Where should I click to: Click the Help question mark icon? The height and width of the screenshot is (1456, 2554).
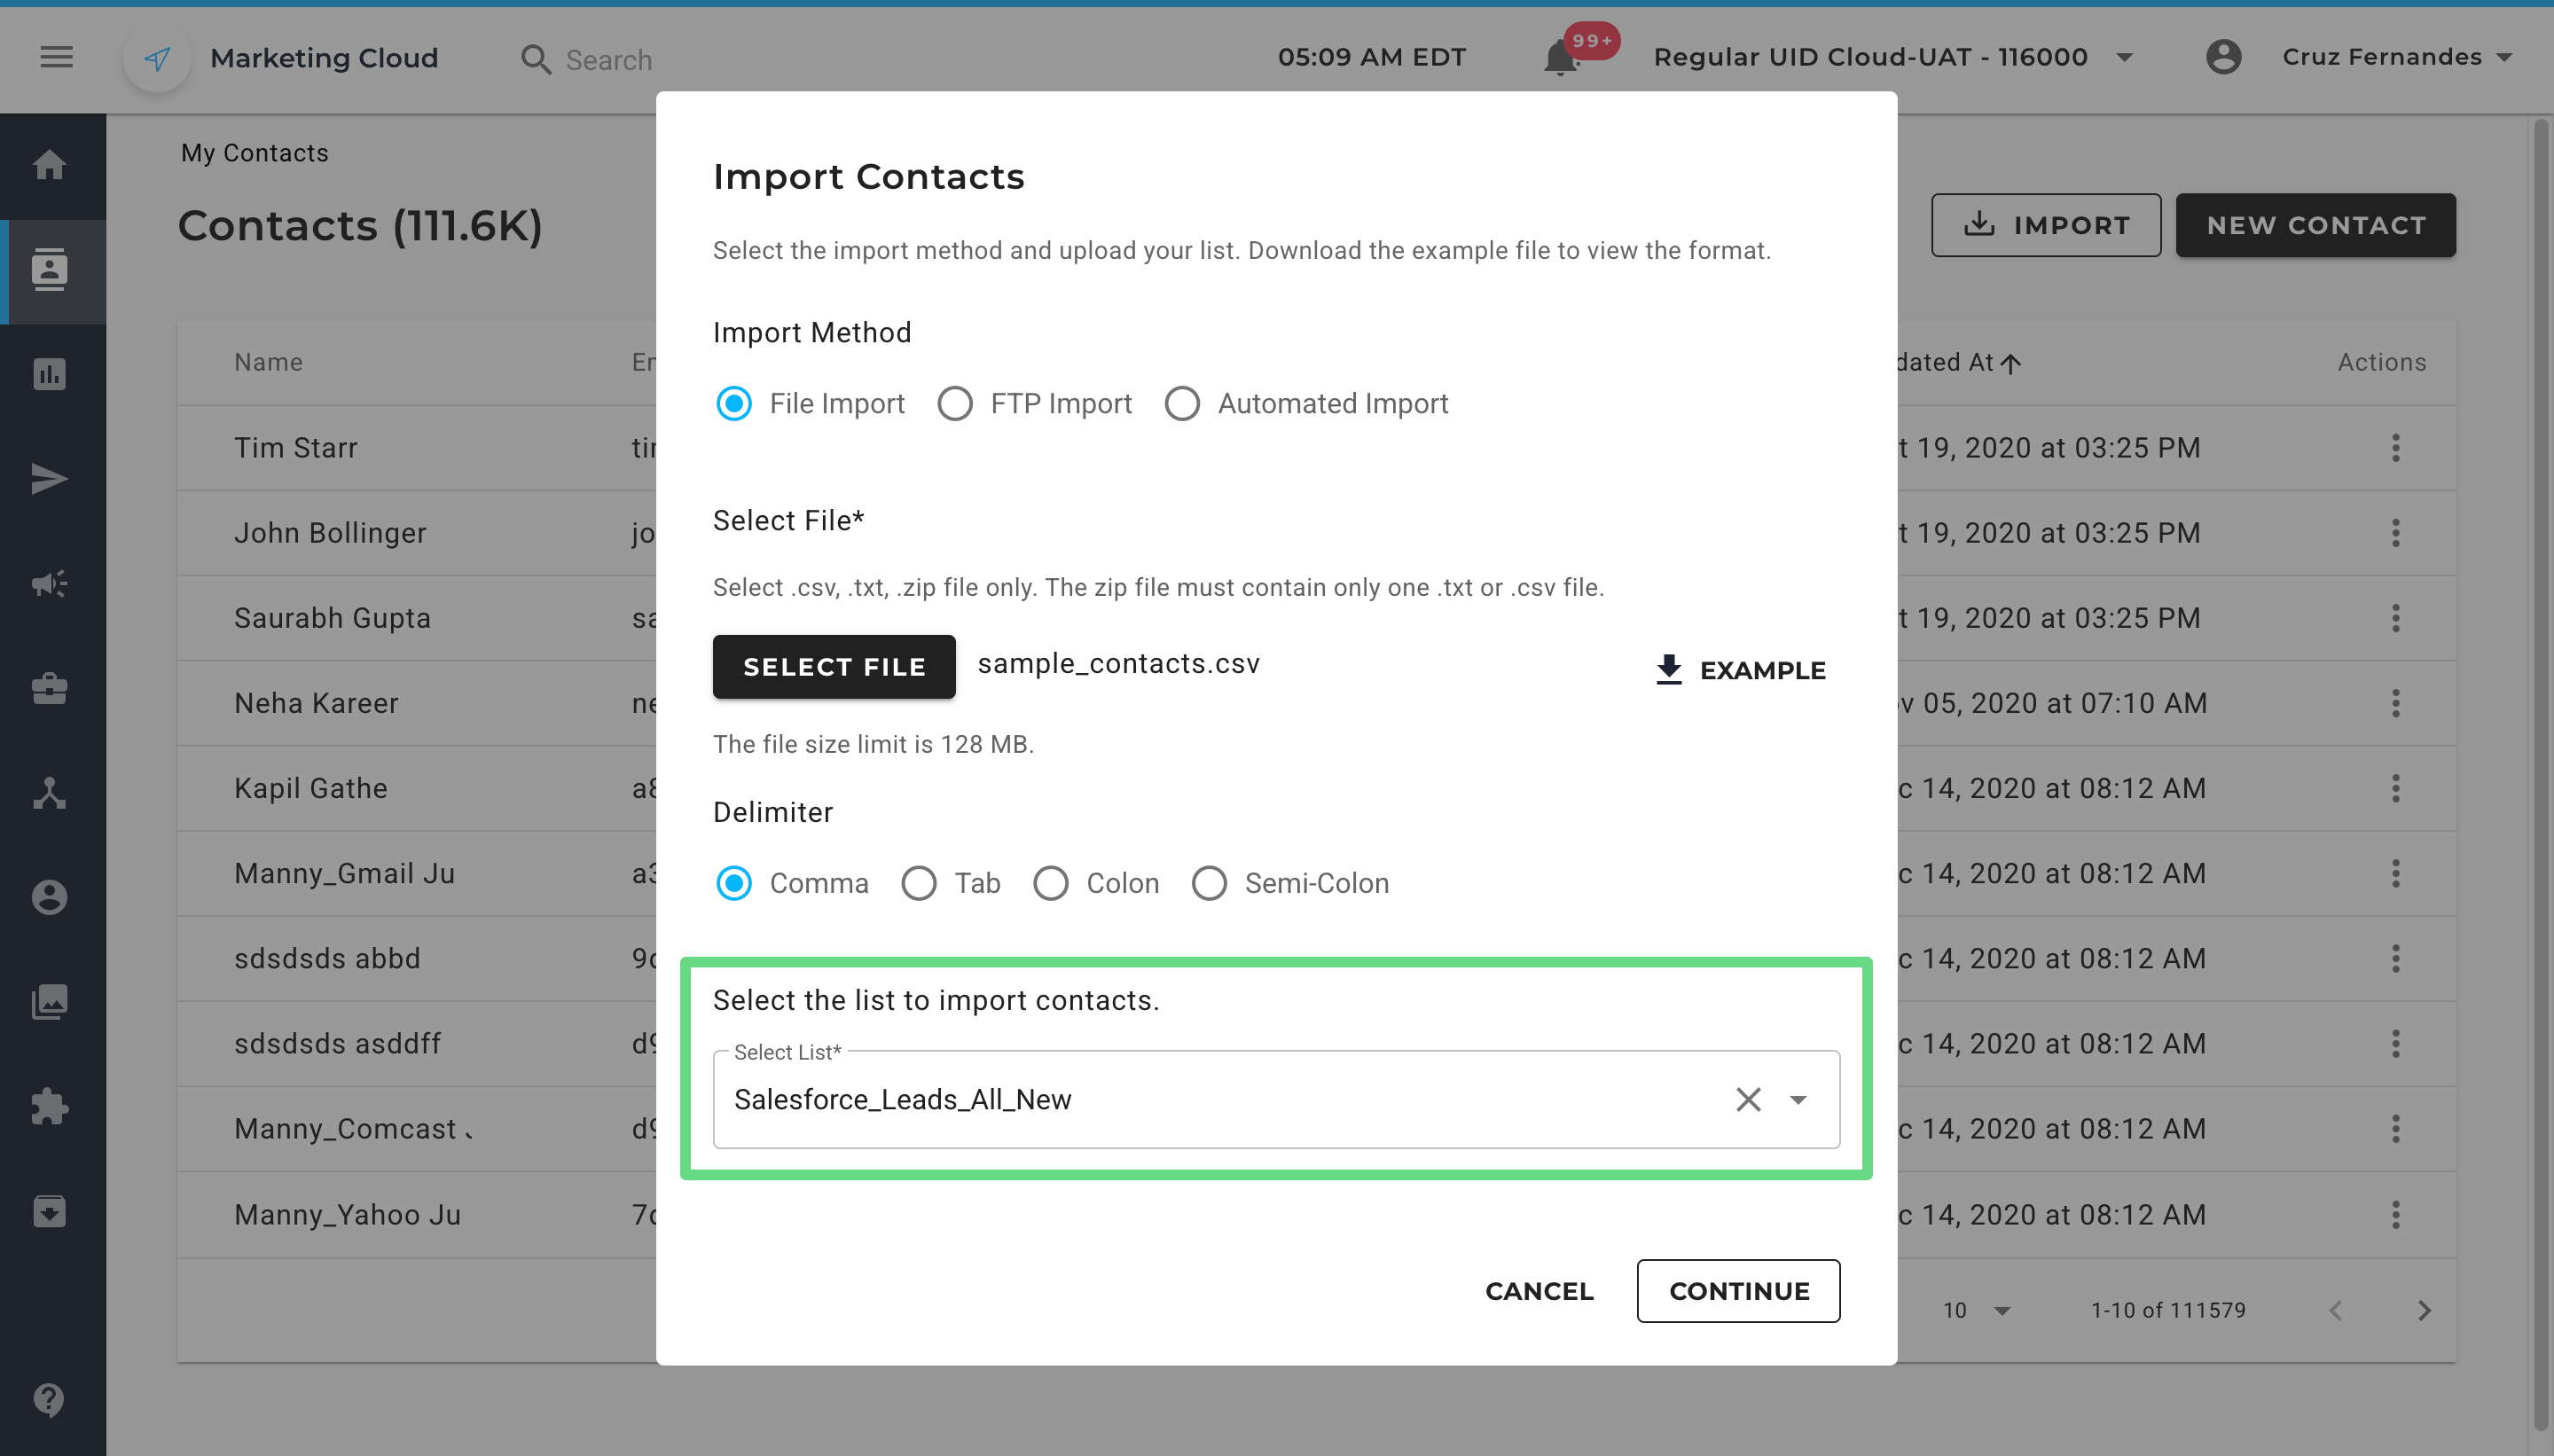click(50, 1399)
